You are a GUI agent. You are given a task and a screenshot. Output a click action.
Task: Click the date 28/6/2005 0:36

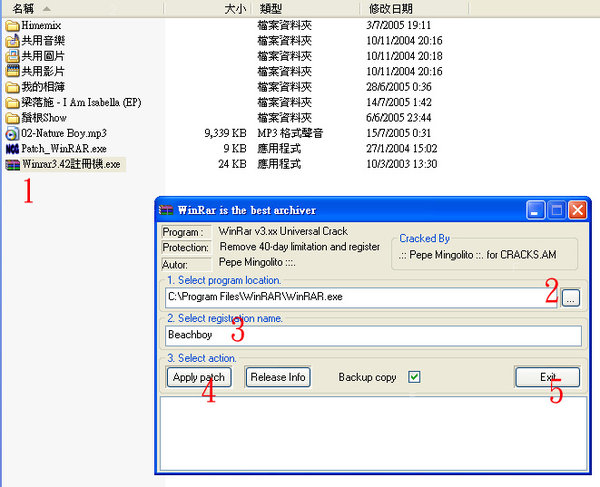398,87
